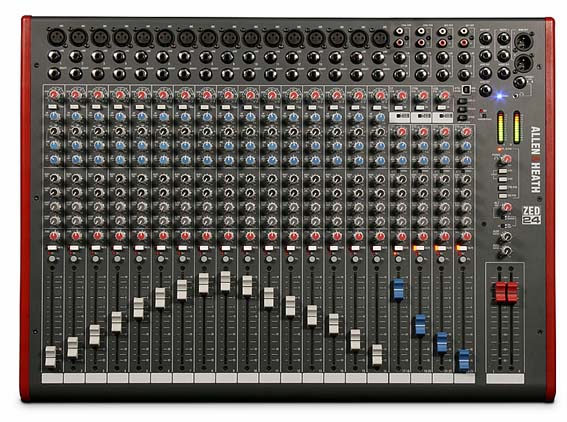Turn the channel 6 red gain knob
The height and width of the screenshot is (422, 567).
pyautogui.click(x=163, y=95)
